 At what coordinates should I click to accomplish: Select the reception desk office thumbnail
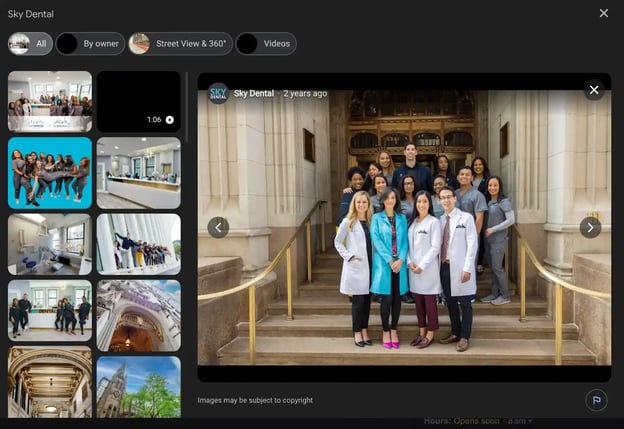[x=139, y=172]
